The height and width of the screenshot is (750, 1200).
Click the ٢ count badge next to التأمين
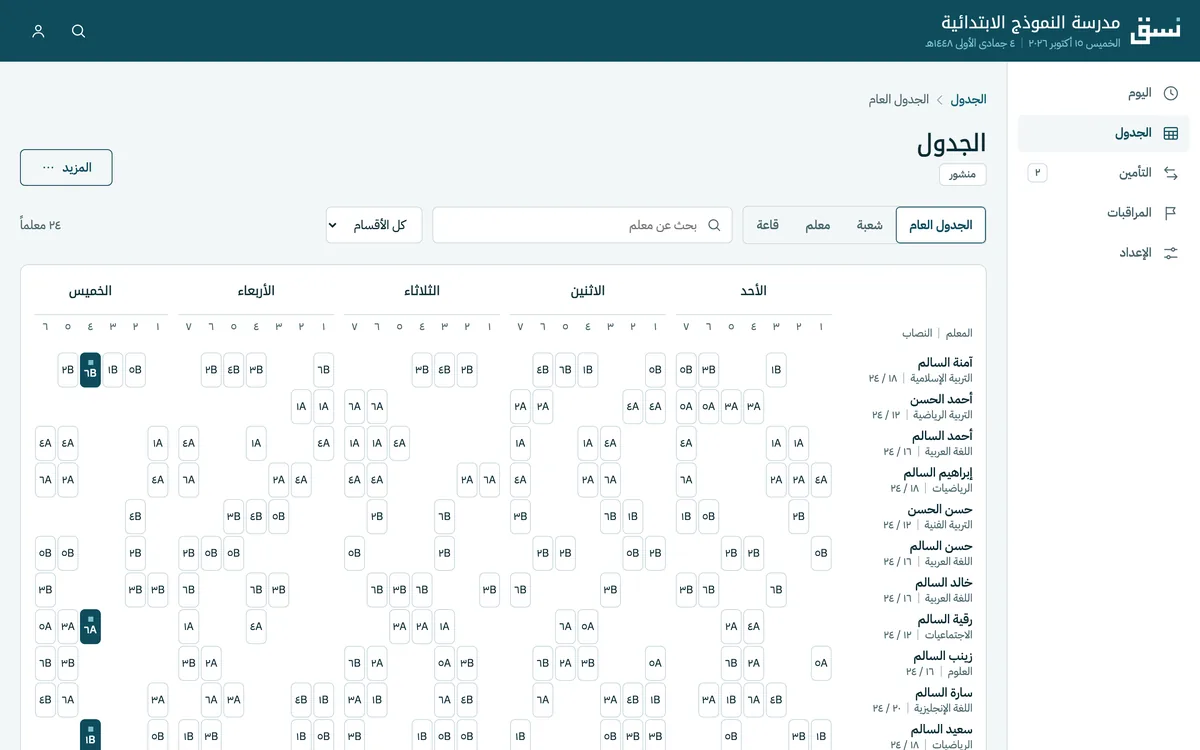pos(1038,173)
